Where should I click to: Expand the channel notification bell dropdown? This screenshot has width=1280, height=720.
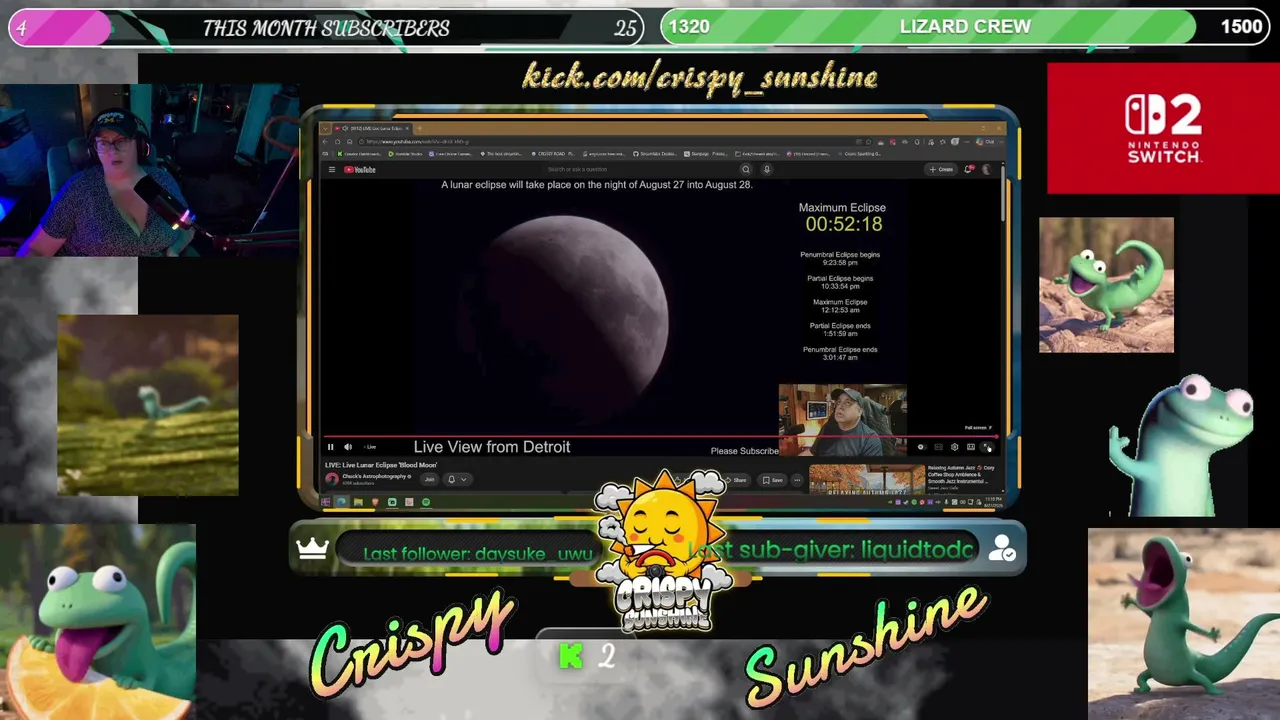pyautogui.click(x=457, y=479)
